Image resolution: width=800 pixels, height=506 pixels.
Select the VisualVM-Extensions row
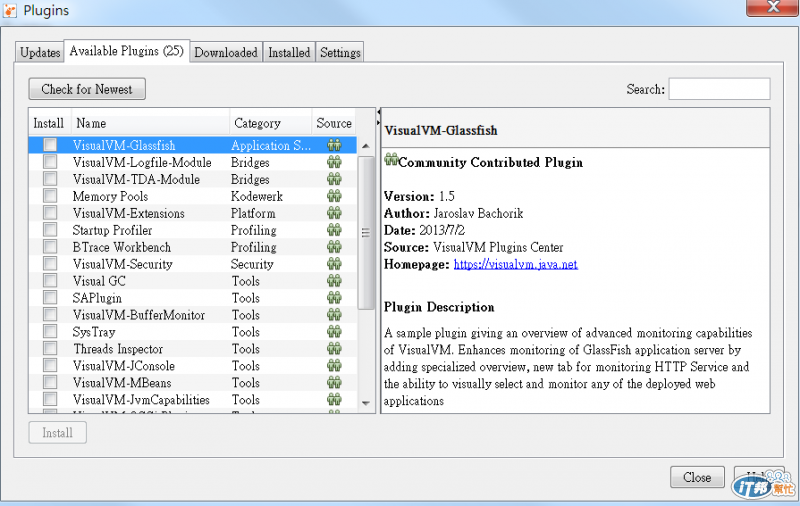click(x=193, y=213)
